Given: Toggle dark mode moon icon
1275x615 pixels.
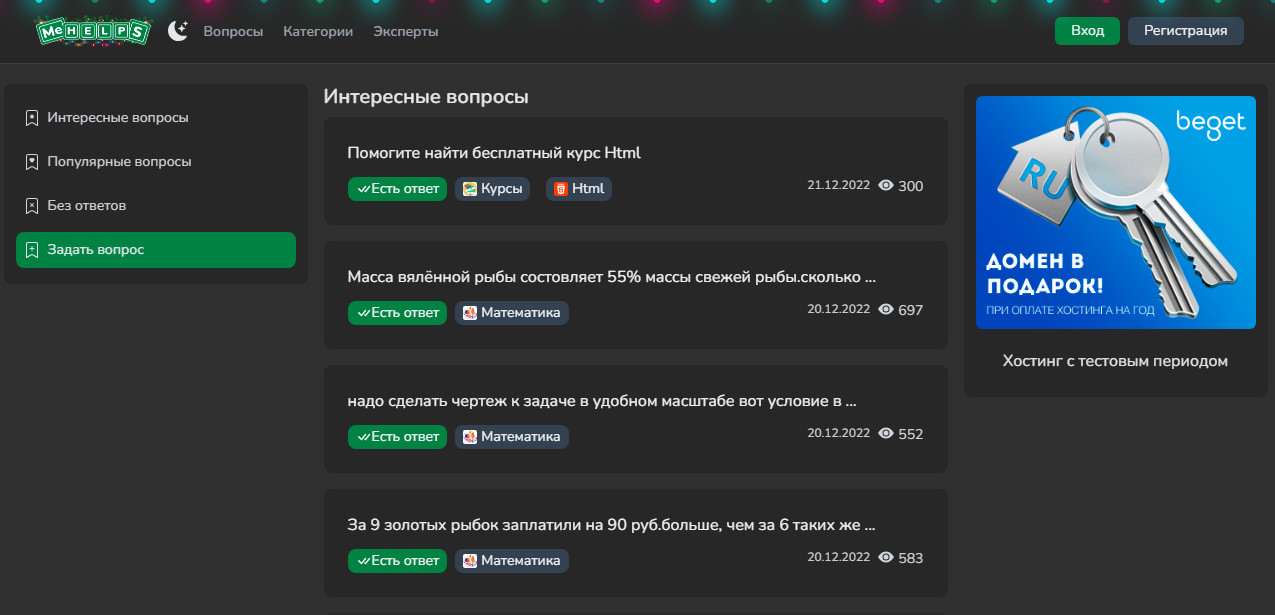Looking at the screenshot, I should (178, 31).
